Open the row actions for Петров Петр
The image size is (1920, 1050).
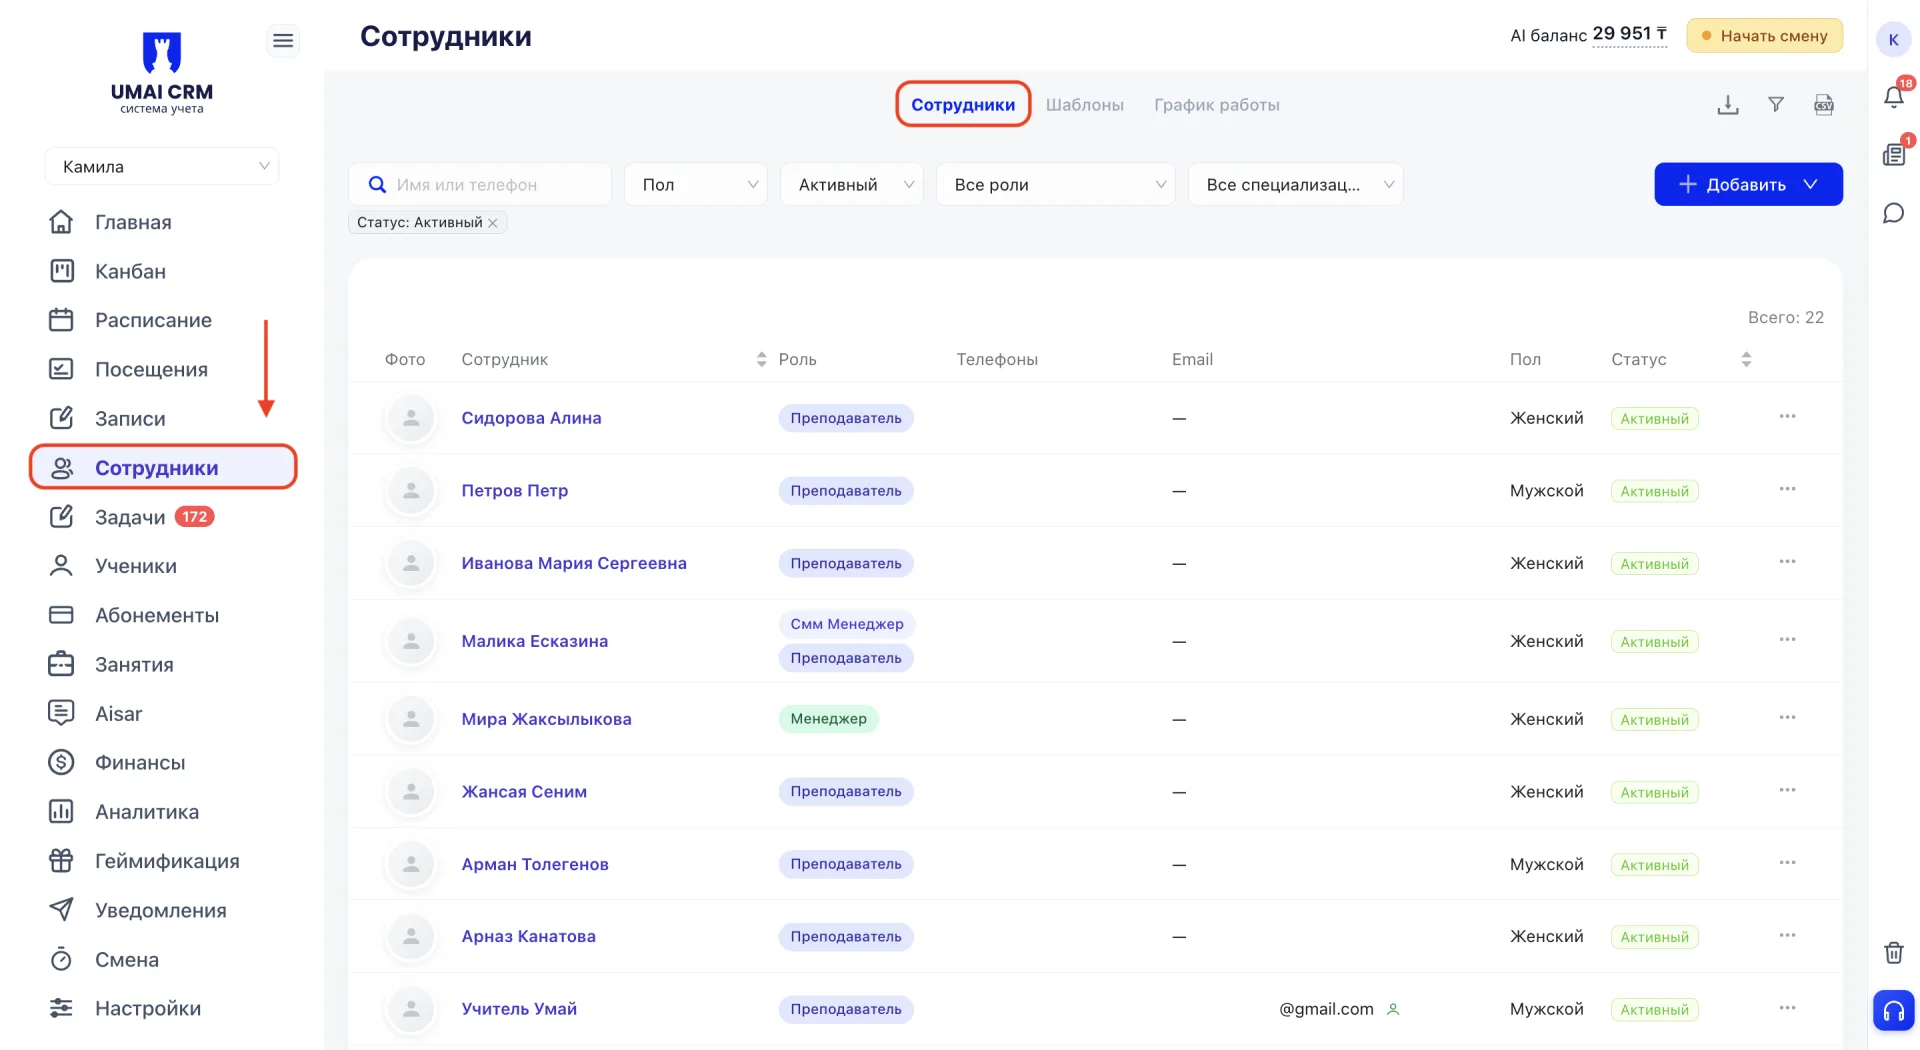1788,489
